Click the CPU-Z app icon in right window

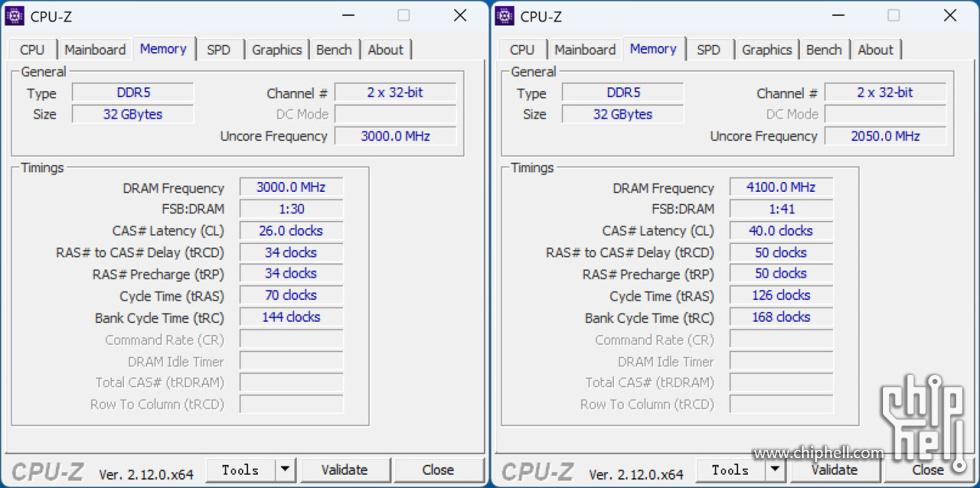505,16
